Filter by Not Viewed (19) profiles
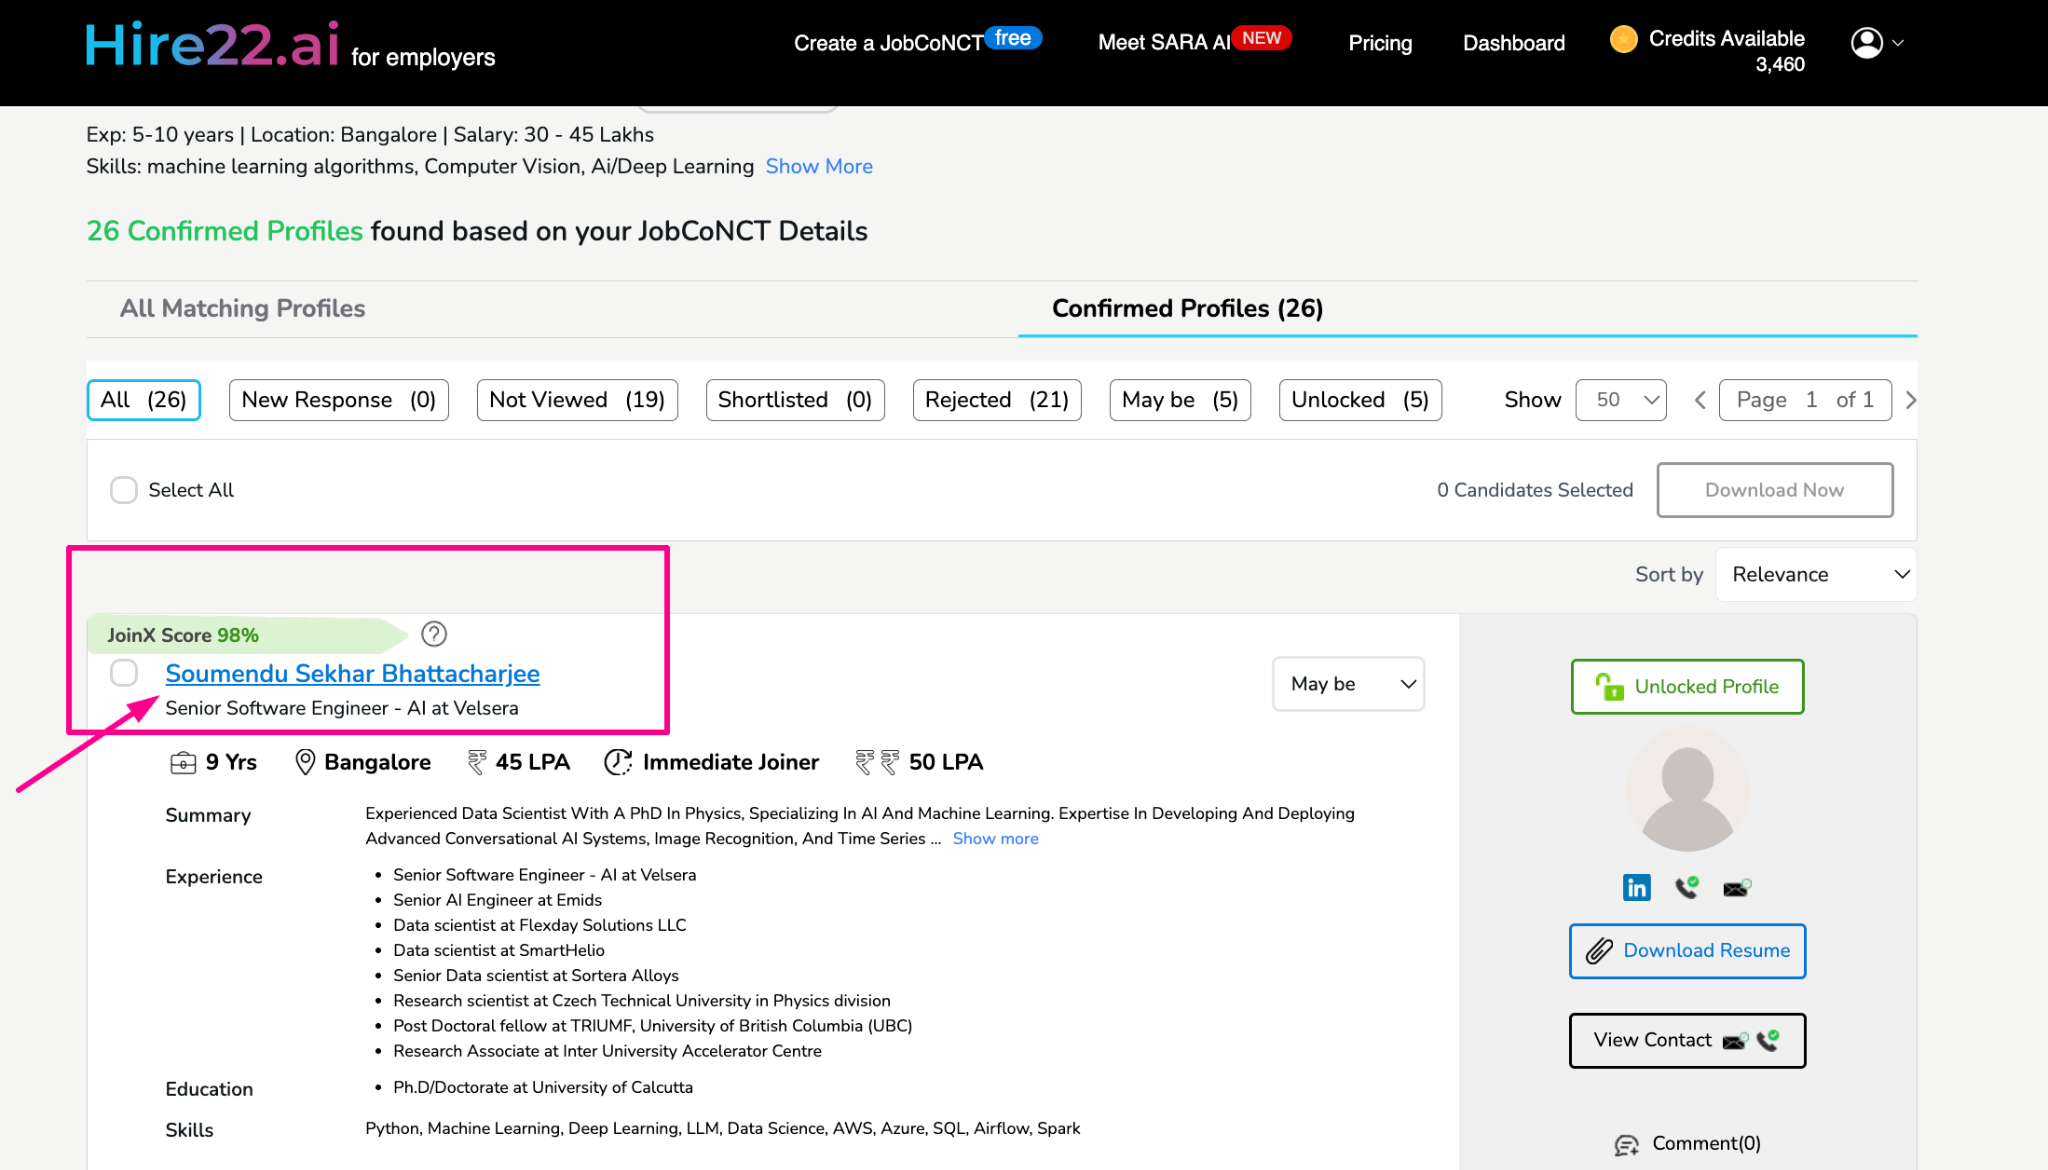The image size is (2048, 1170). click(x=577, y=400)
